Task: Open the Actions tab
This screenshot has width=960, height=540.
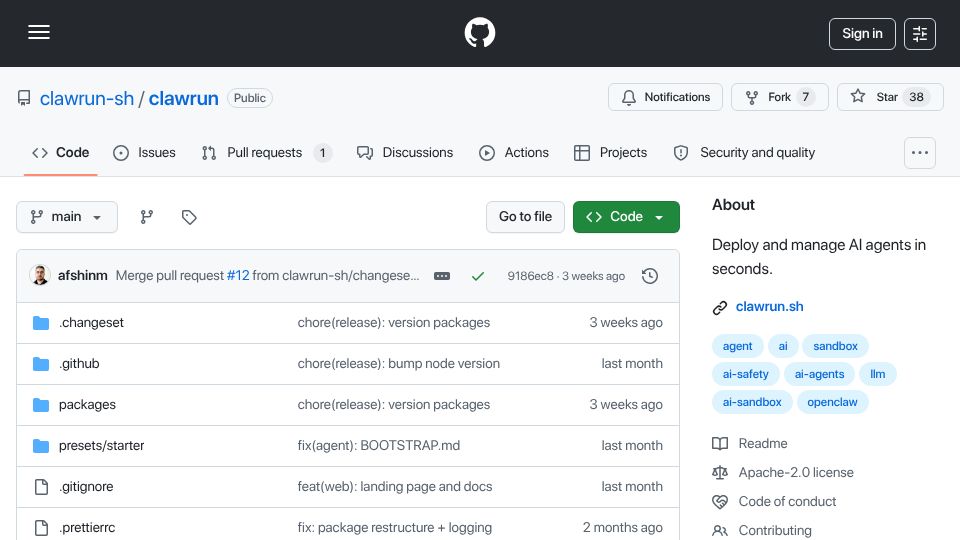Action: [514, 152]
